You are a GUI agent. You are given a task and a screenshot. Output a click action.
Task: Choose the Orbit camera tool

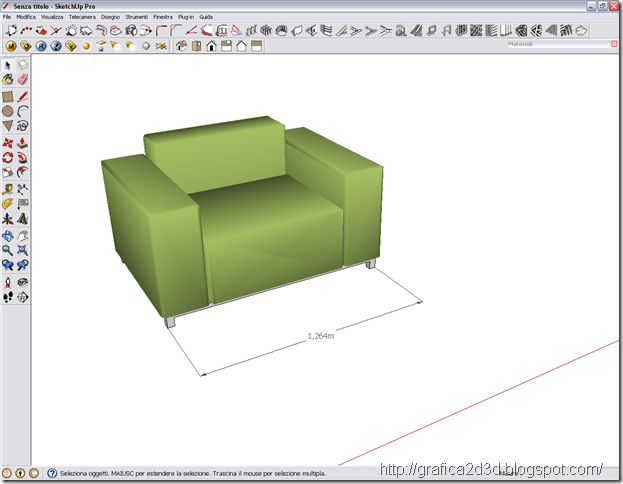pos(8,236)
